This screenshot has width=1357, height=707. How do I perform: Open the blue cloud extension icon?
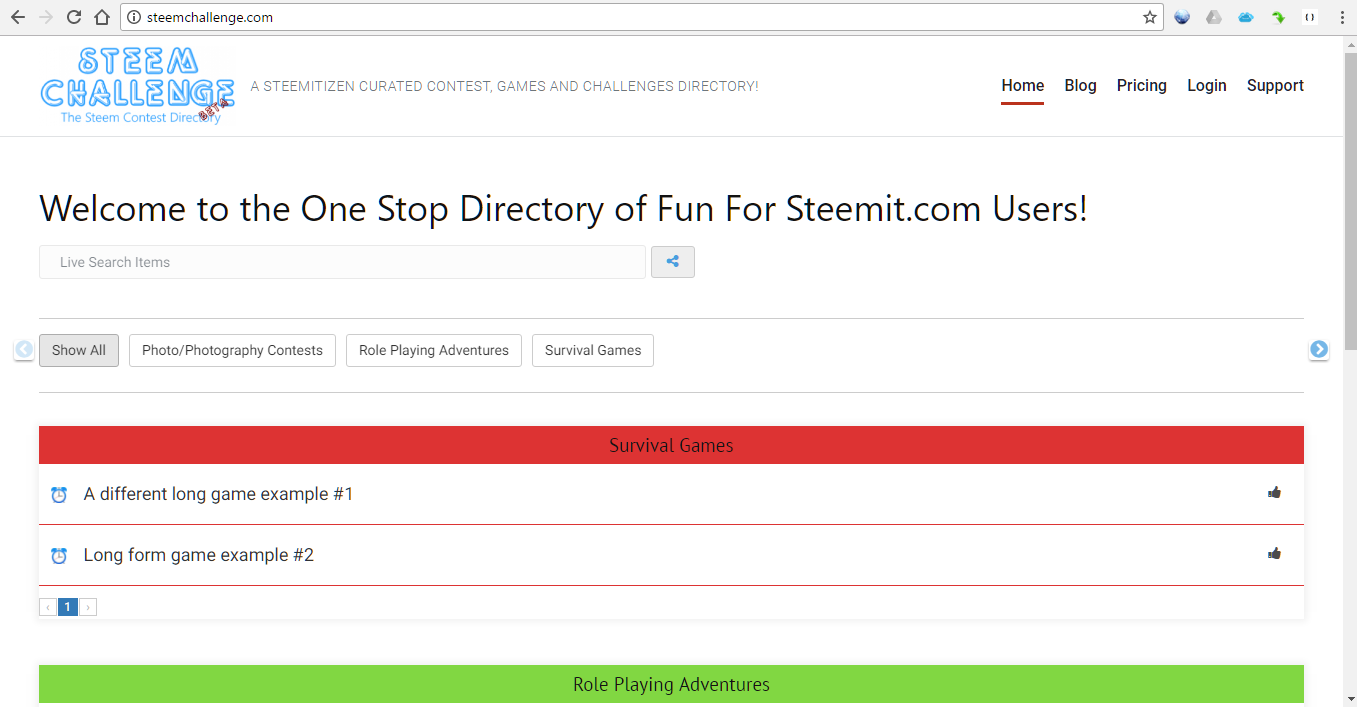(x=1246, y=17)
